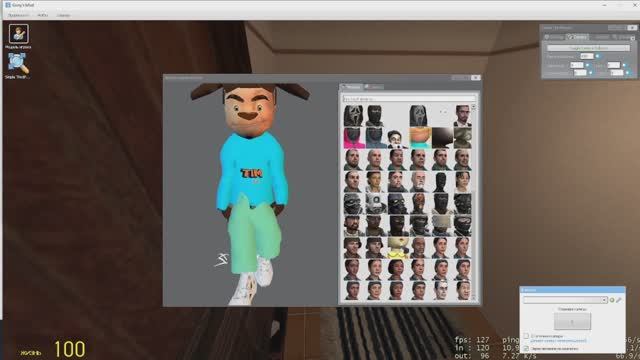The image size is (640, 360).
Task: Toggle the lowest checkbox in bottom-right window
Action: click(x=526, y=349)
